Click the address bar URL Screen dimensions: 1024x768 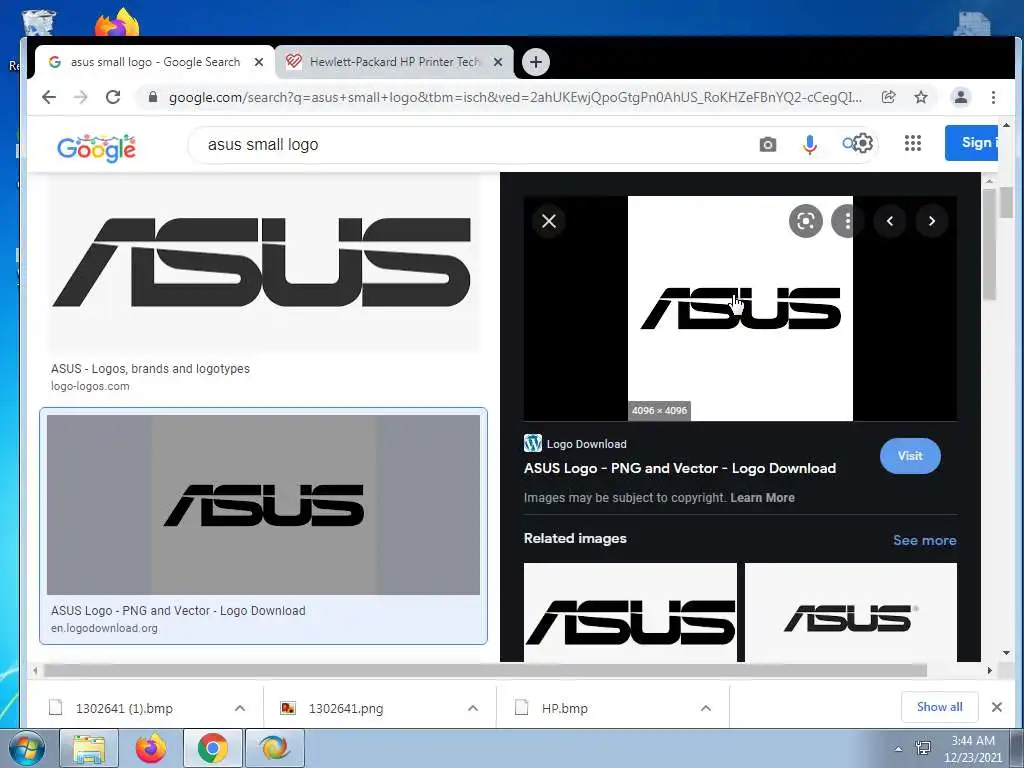(x=515, y=97)
